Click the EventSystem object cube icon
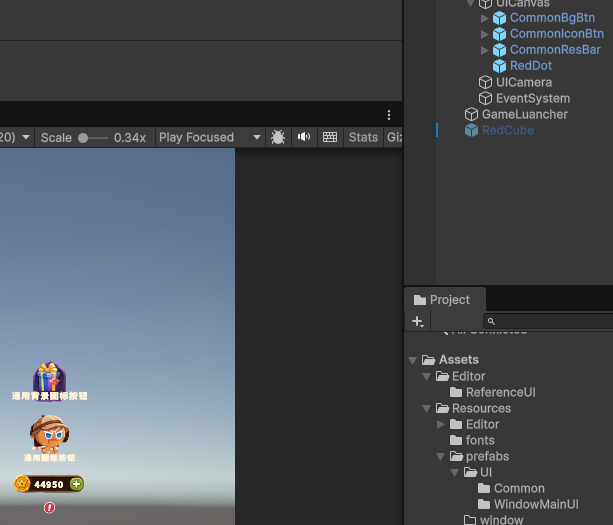Viewport: 613px width, 525px height. click(x=485, y=99)
